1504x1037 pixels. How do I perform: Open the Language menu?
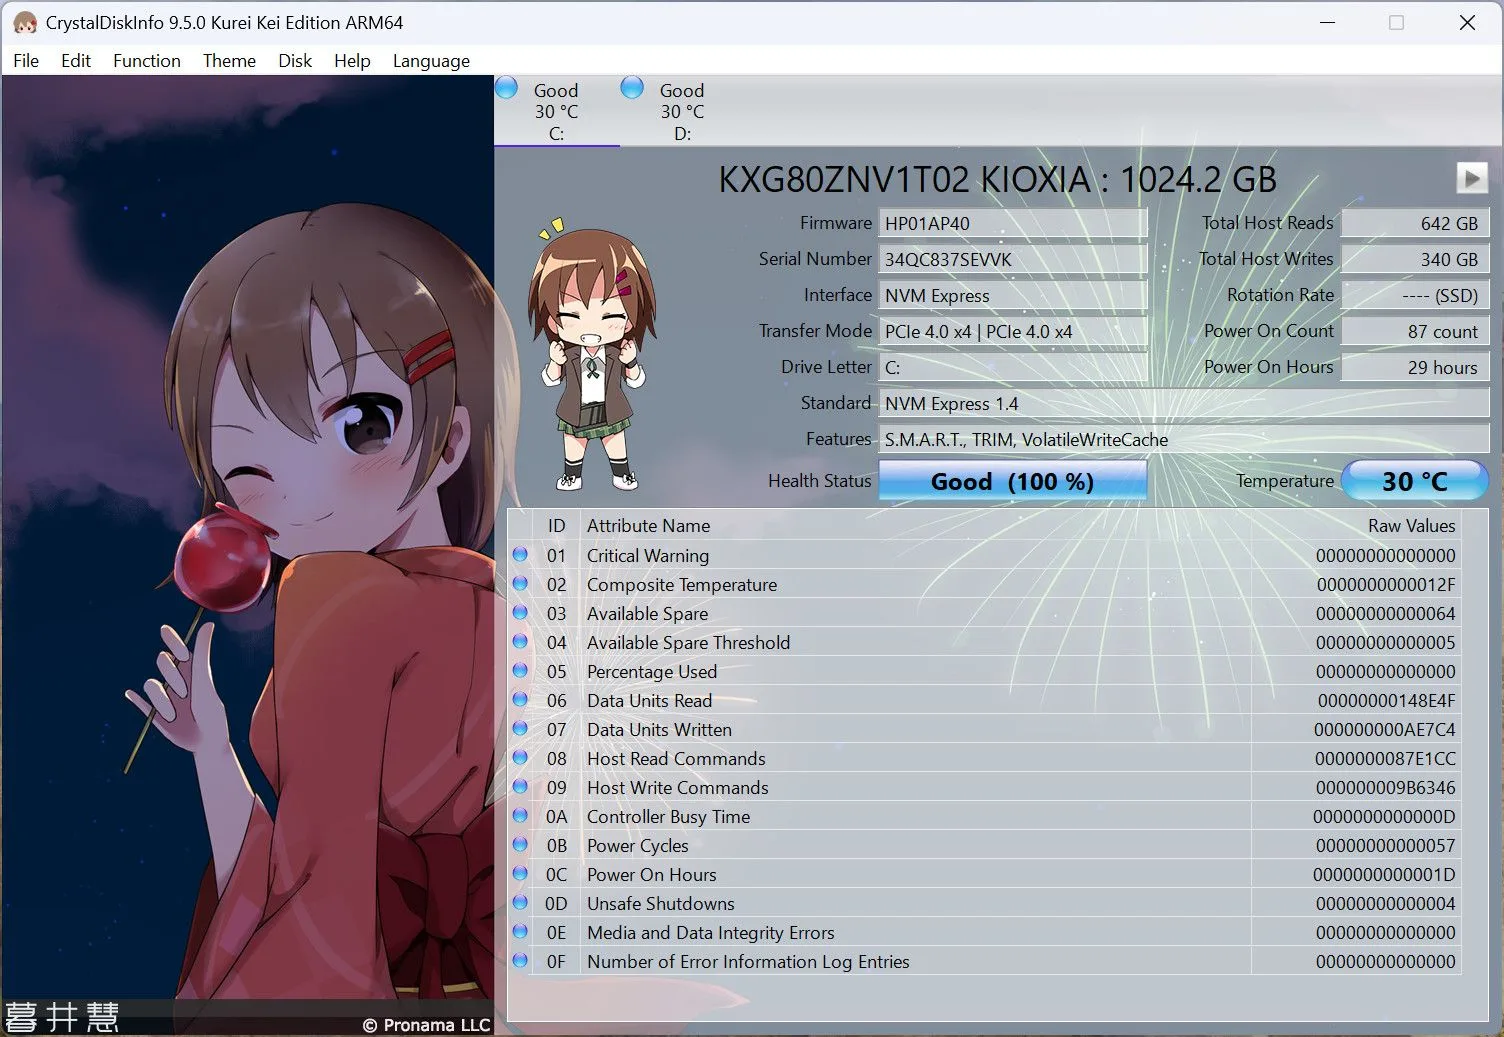[431, 61]
